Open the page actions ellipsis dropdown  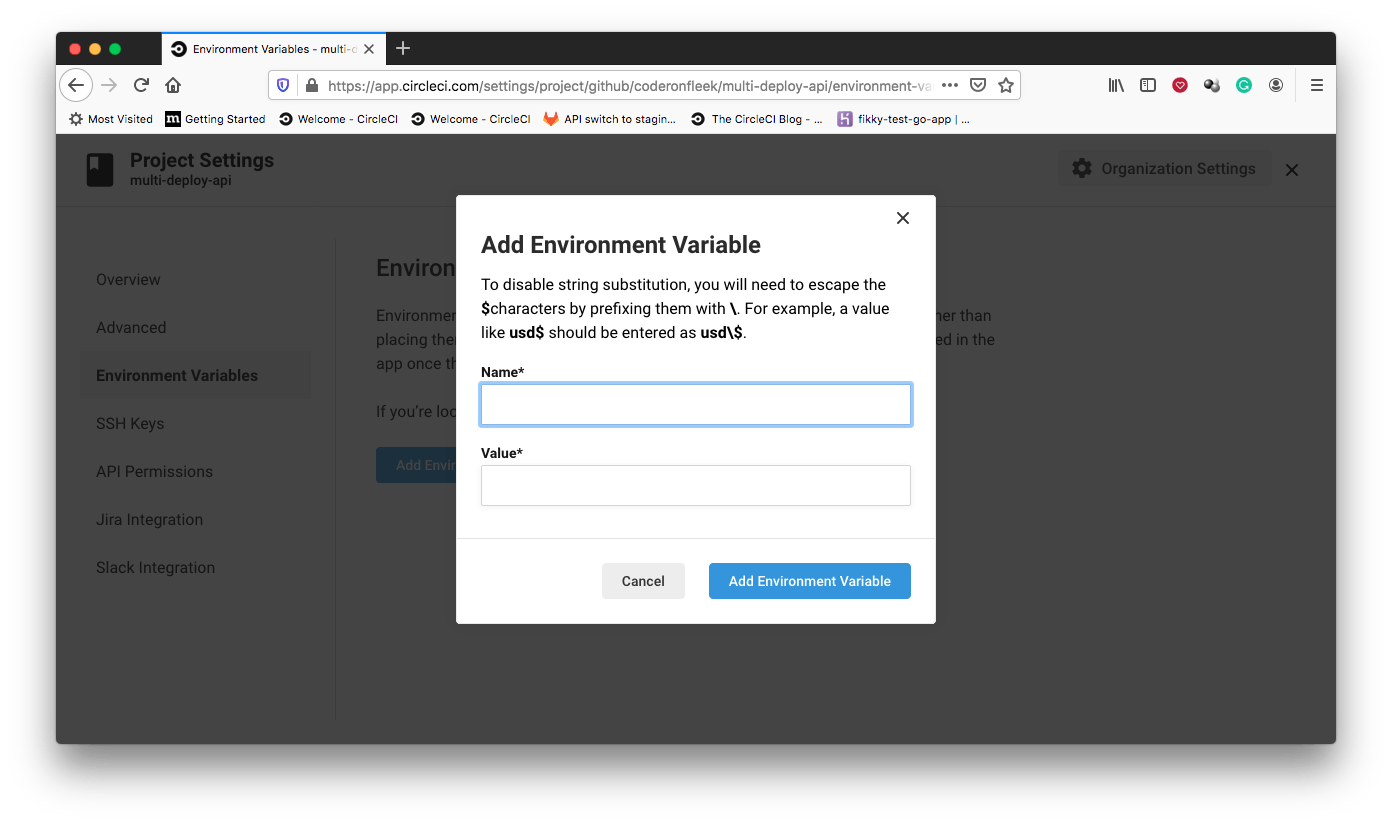coord(949,85)
